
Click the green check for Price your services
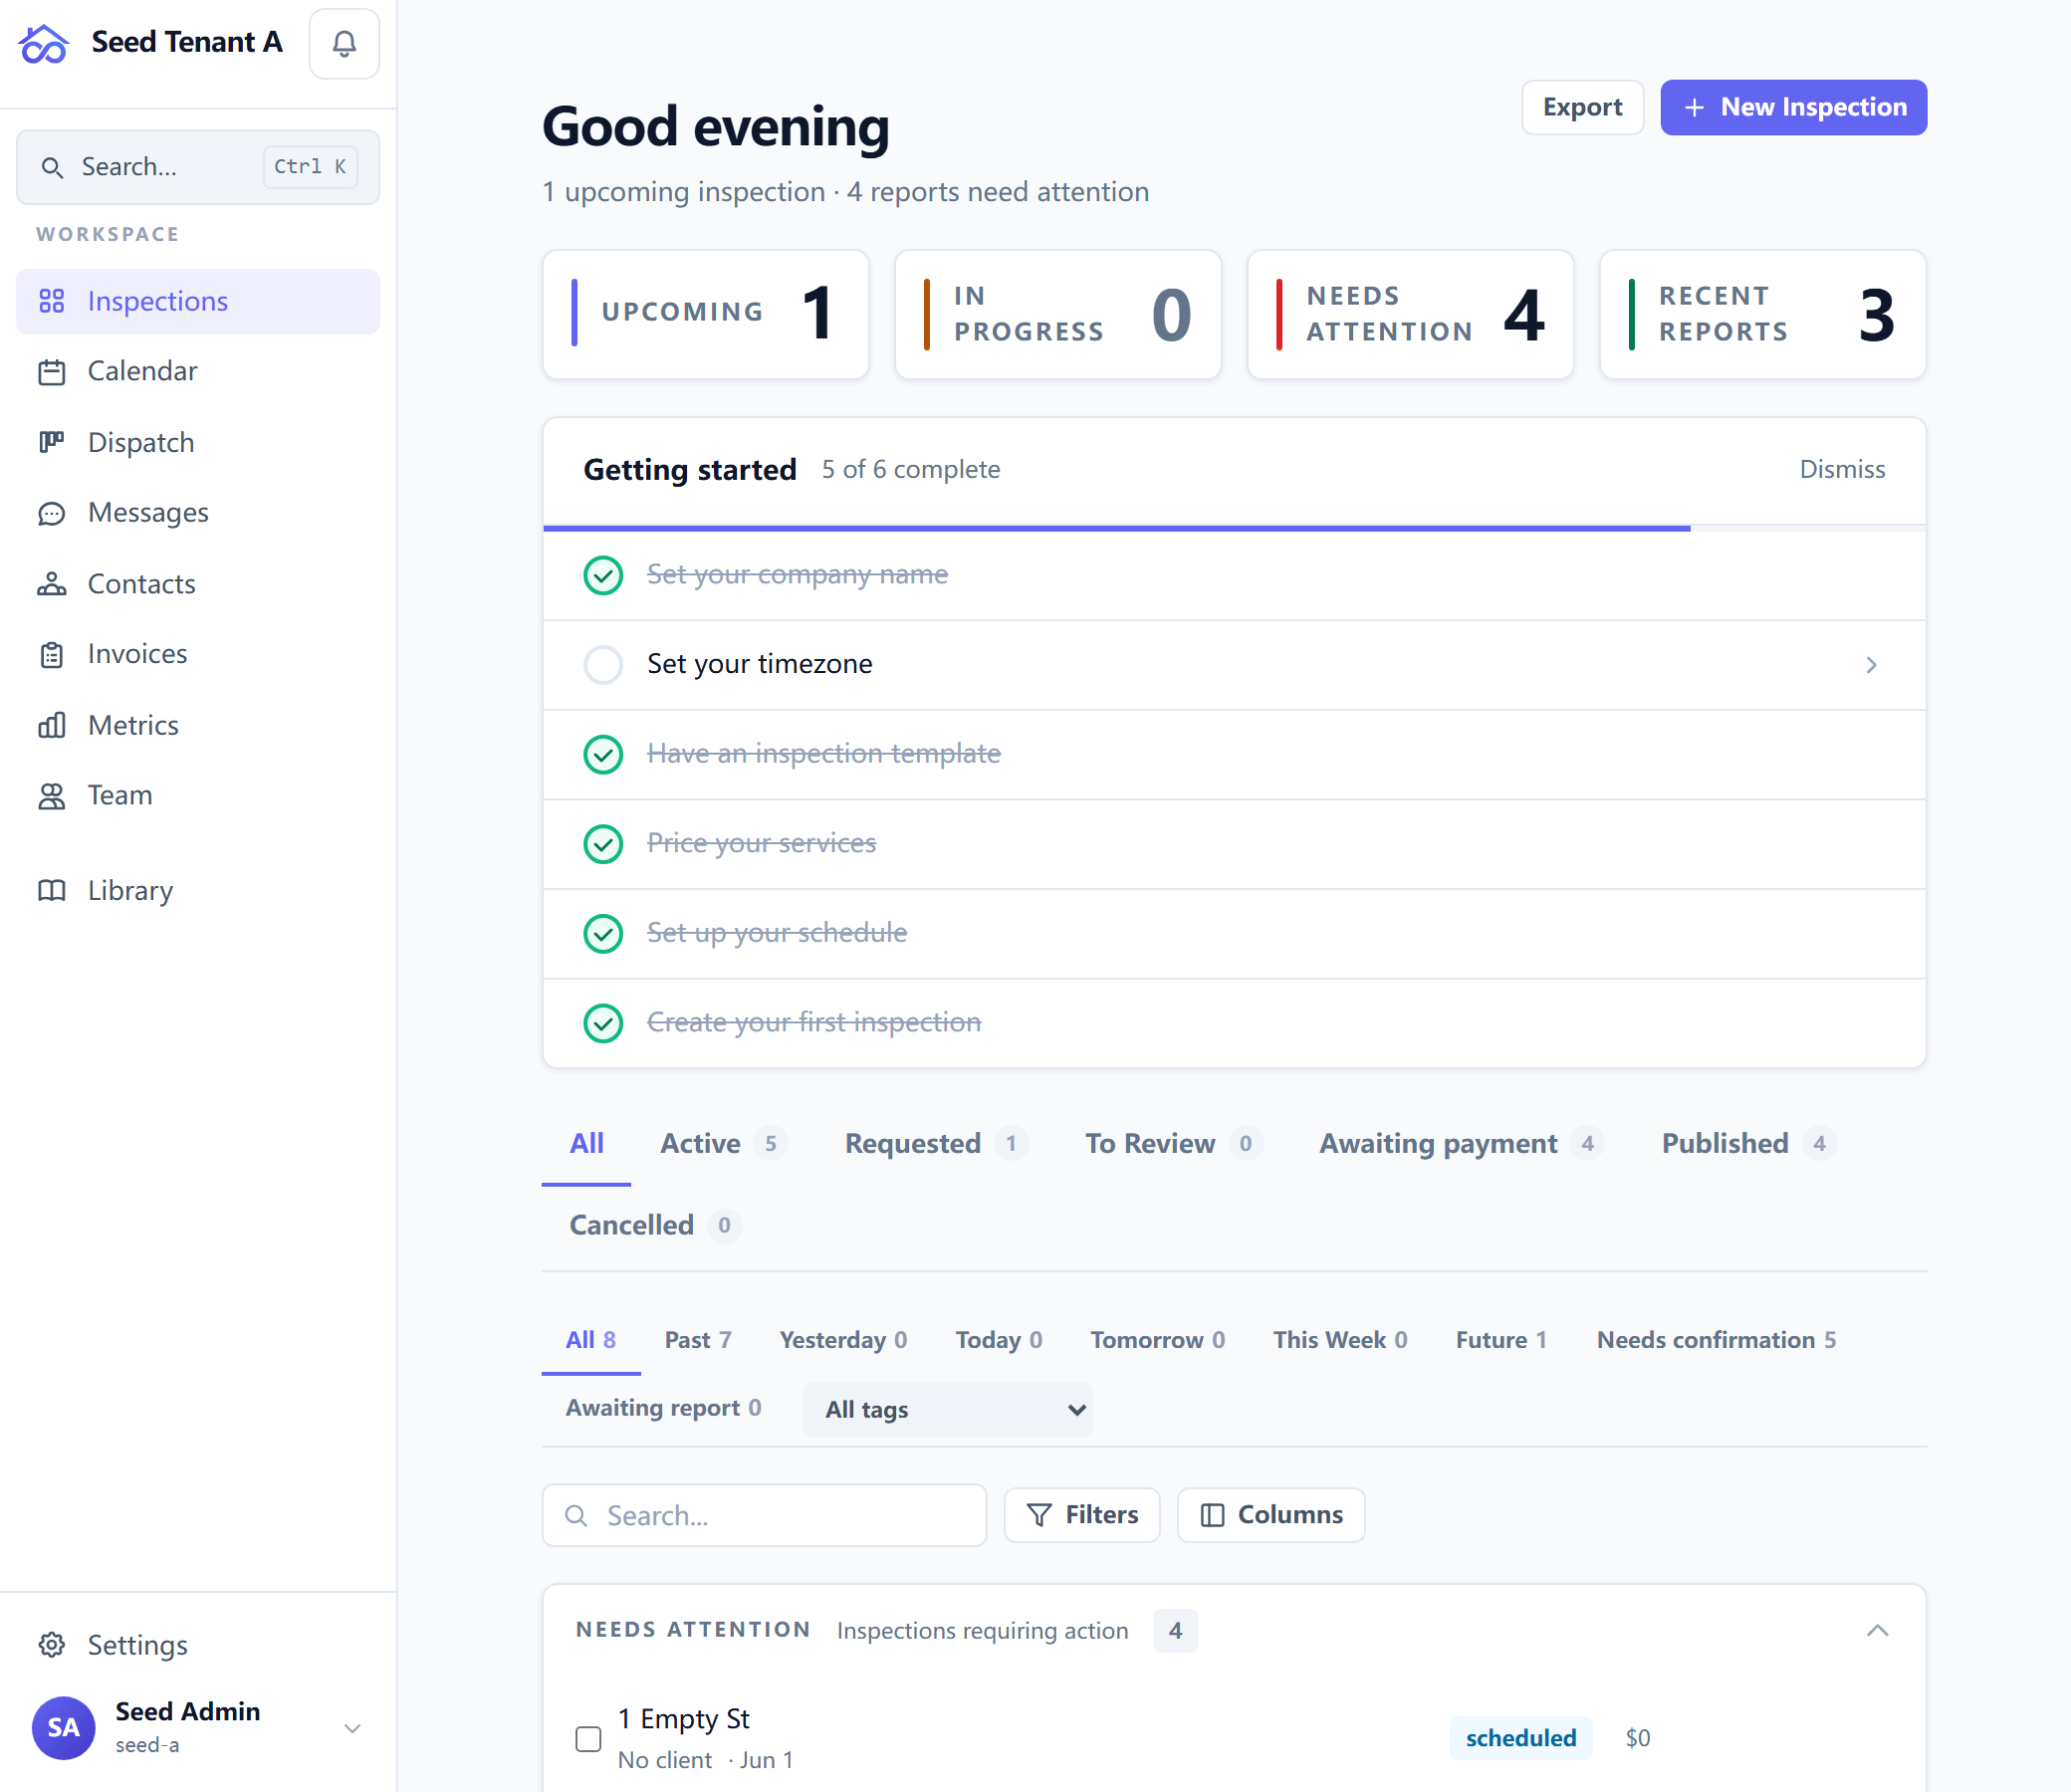tap(603, 844)
